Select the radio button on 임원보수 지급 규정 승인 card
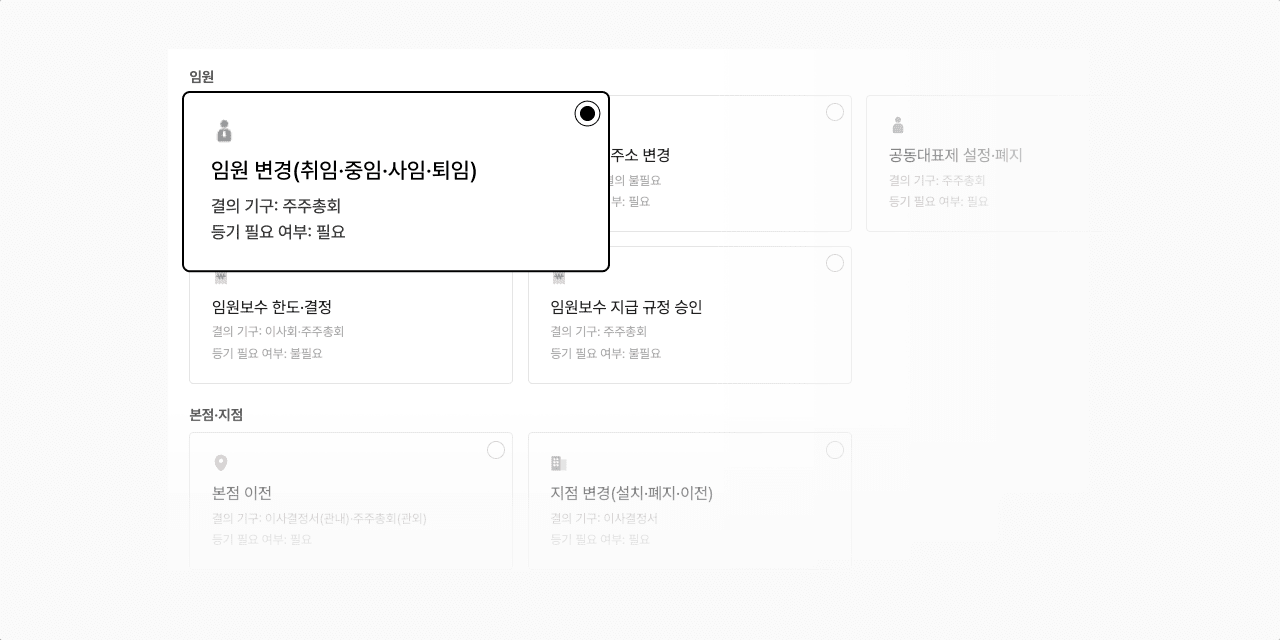 pyautogui.click(x=836, y=263)
